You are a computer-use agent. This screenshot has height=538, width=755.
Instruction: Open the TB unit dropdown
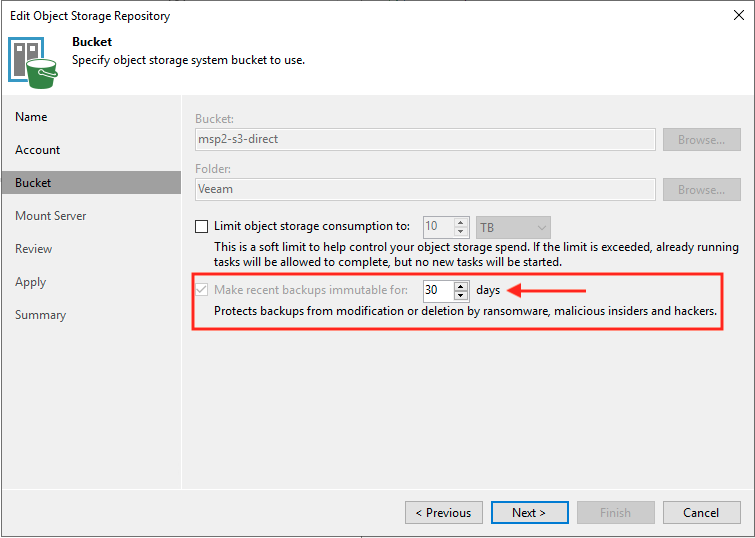[513, 227]
